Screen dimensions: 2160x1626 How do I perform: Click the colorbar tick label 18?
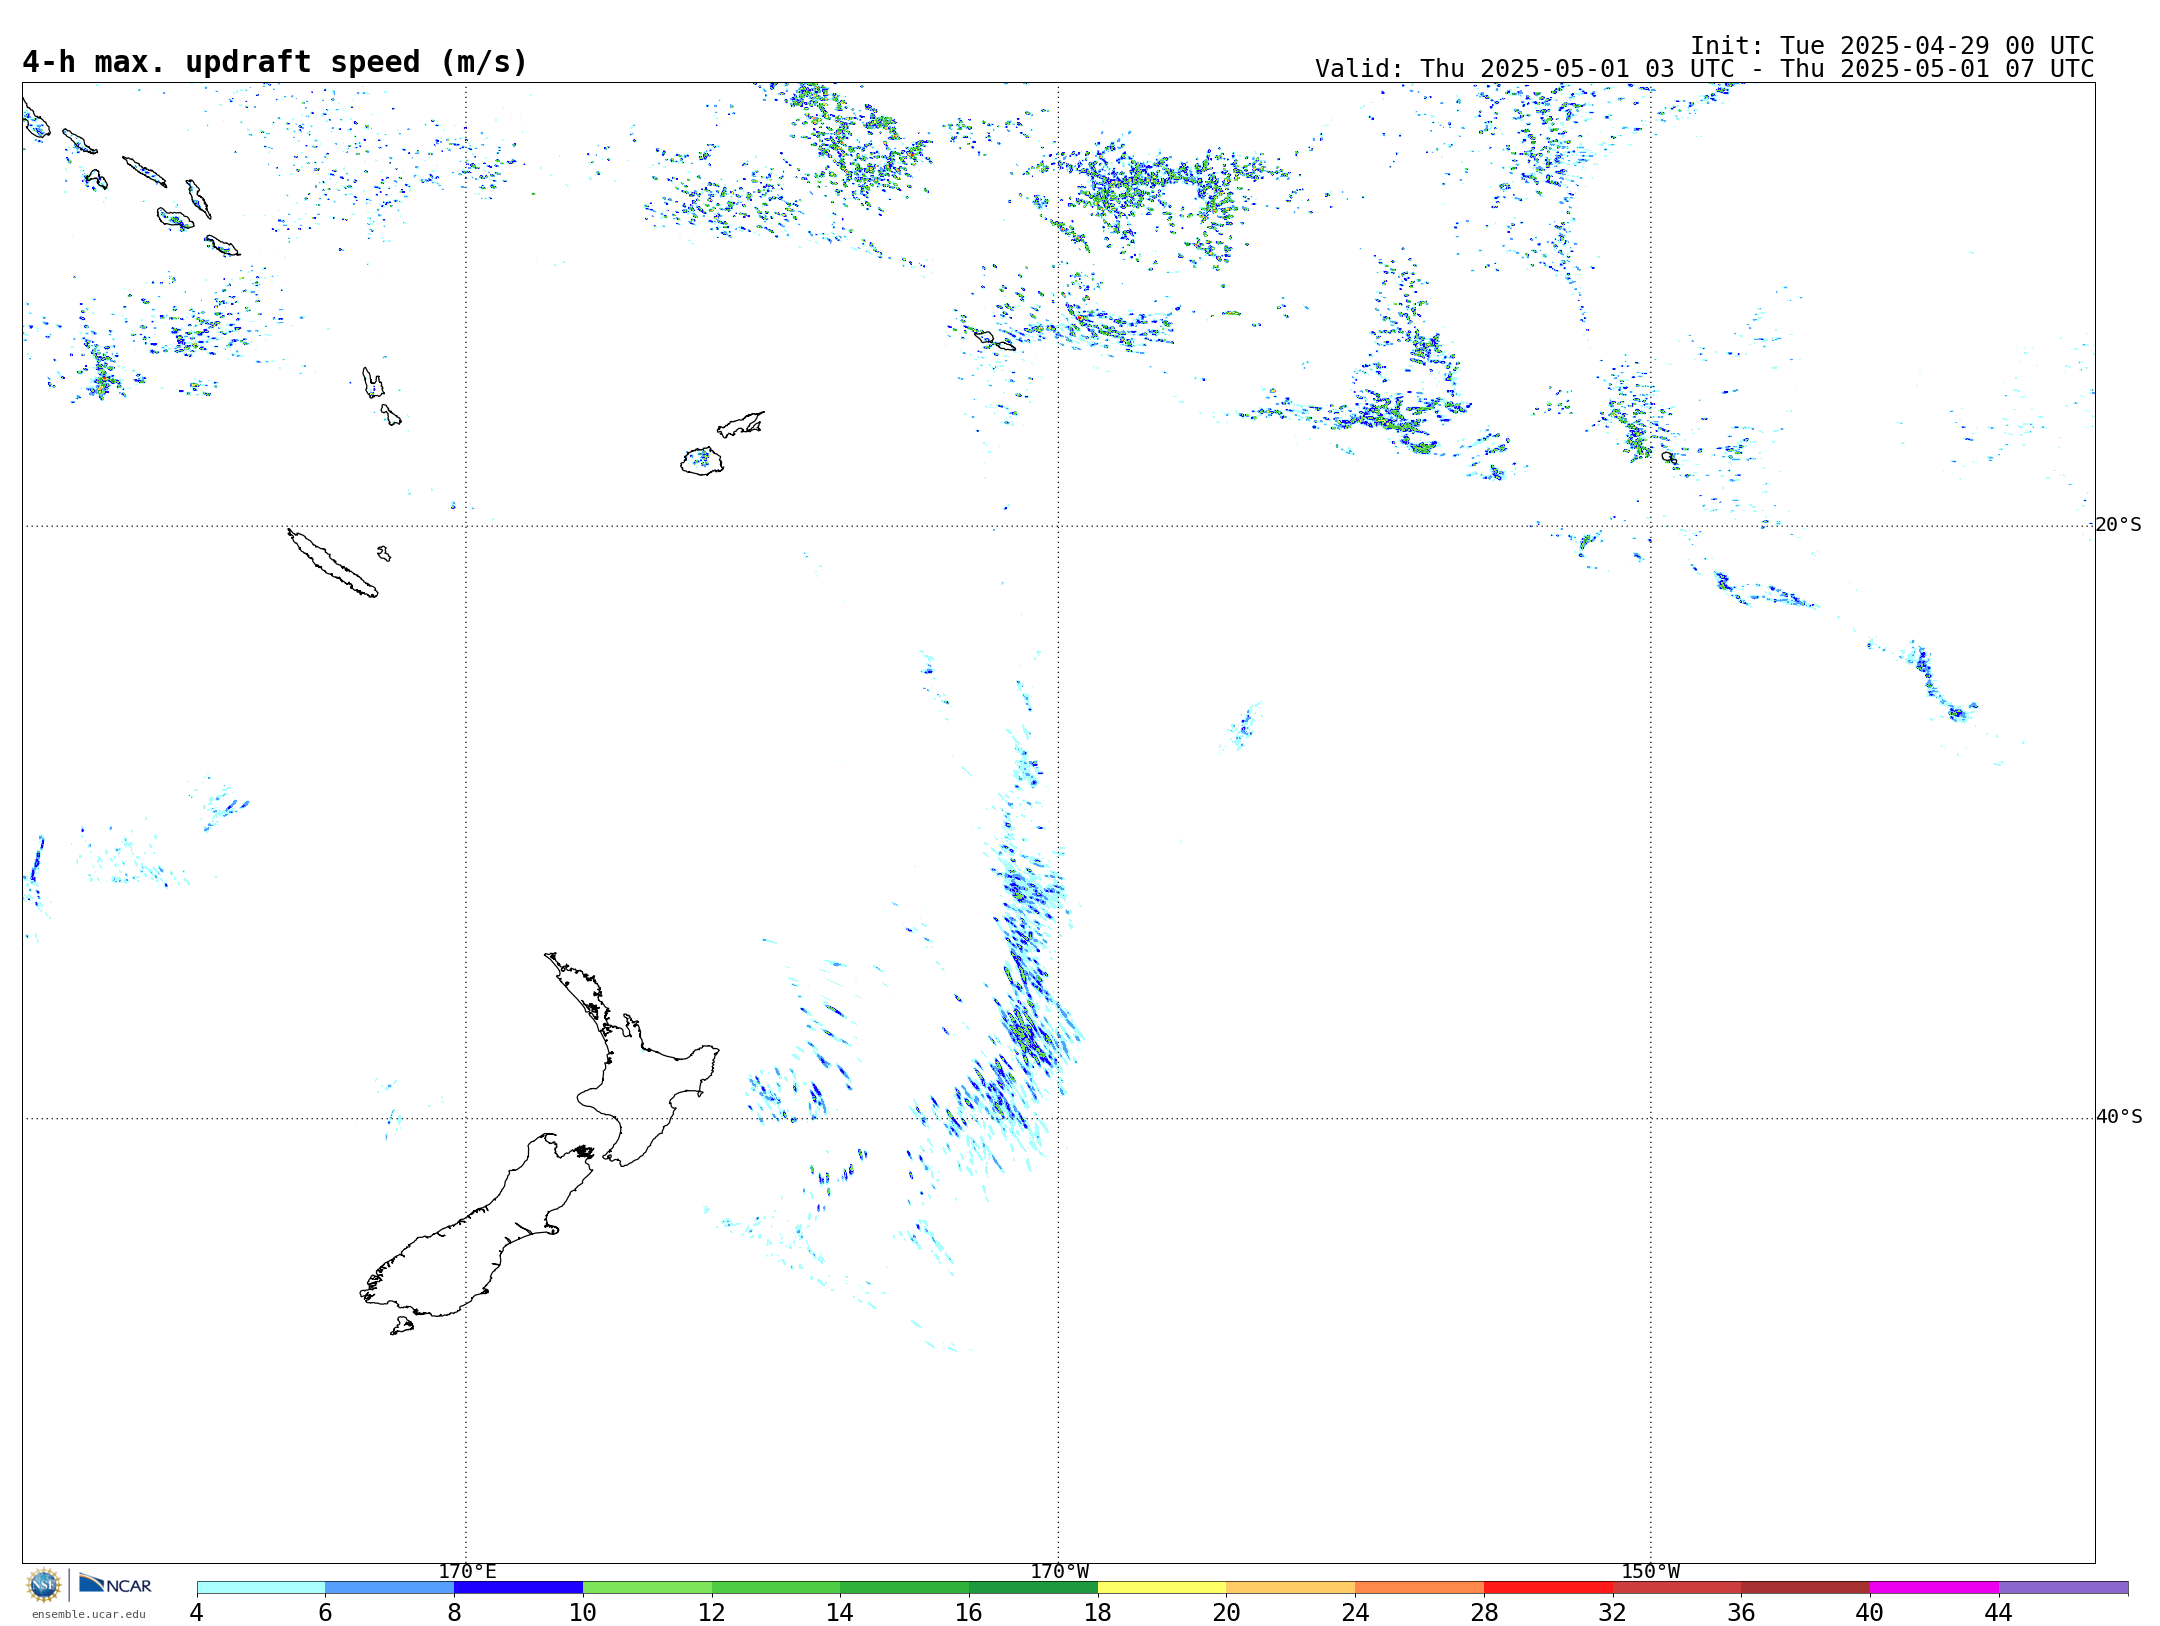click(x=1098, y=1612)
